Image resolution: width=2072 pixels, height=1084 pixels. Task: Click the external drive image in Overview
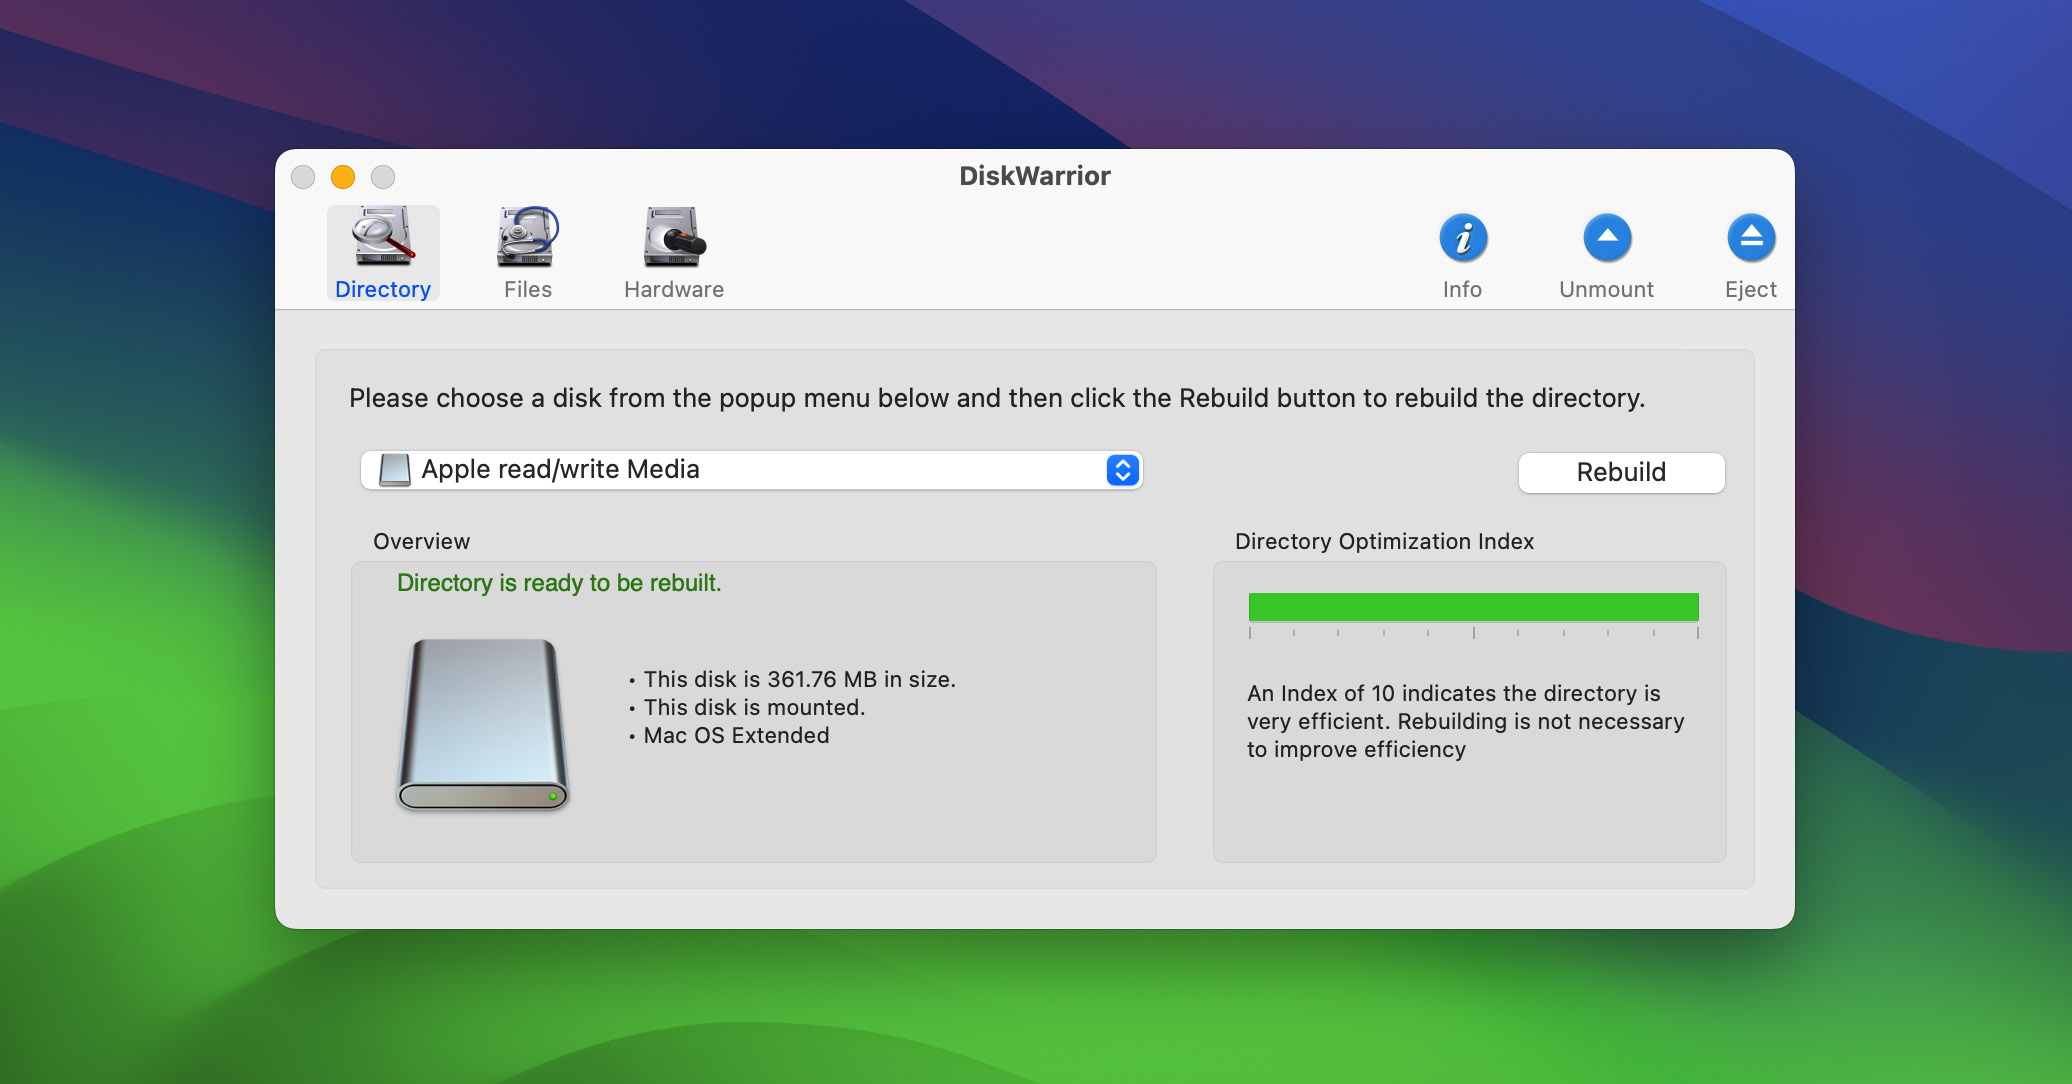(483, 724)
